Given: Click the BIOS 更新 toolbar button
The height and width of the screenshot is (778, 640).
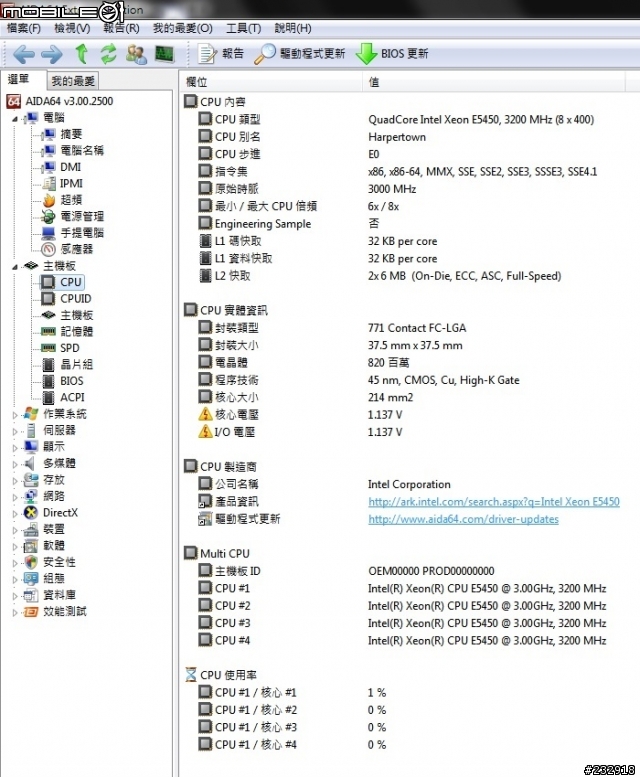Looking at the screenshot, I should (392, 54).
